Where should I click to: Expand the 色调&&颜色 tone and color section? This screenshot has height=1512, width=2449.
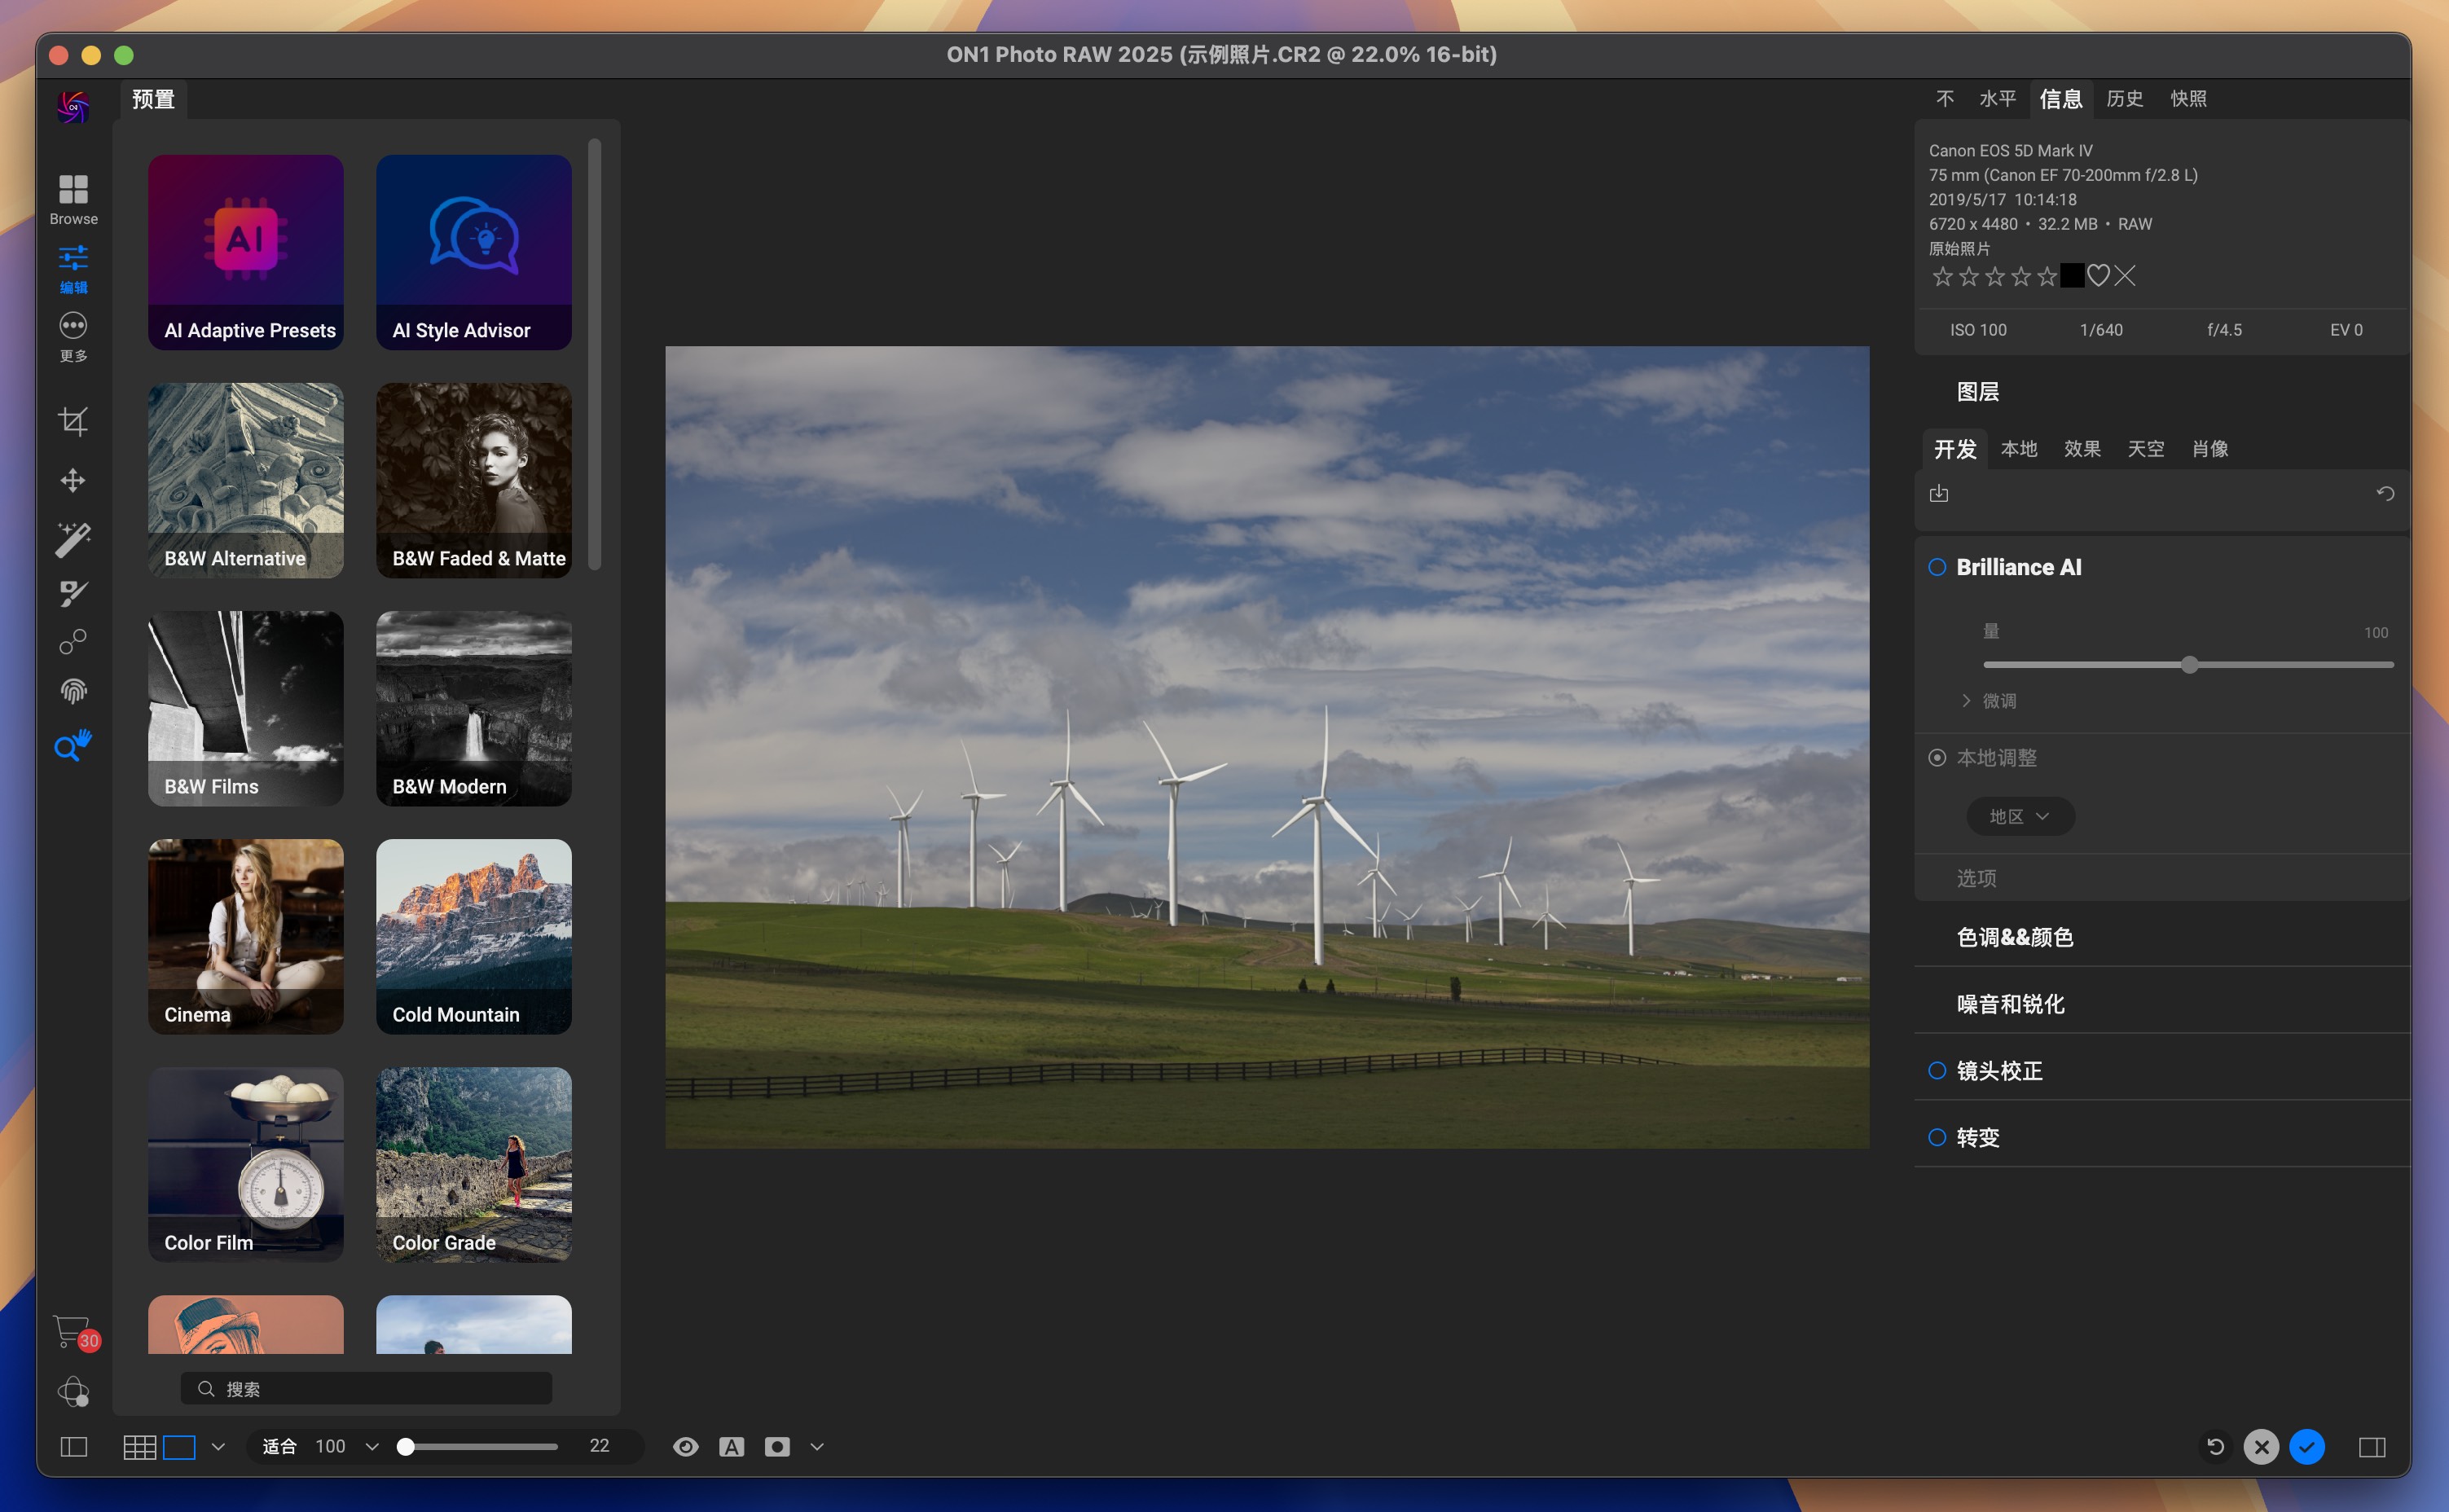click(2016, 936)
